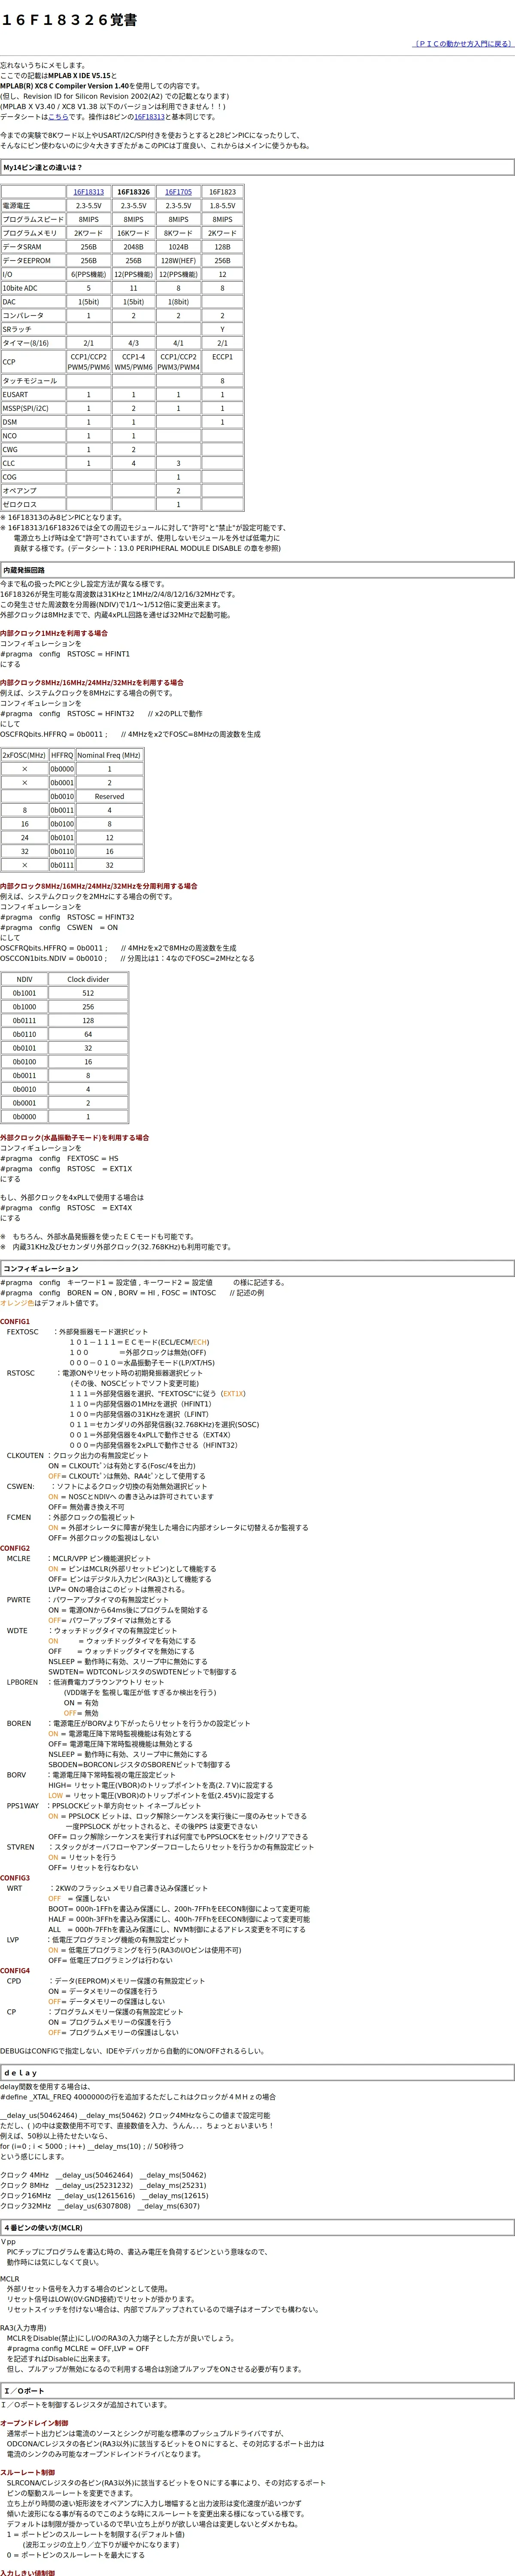Click the コンパレータ row label
515x2576 pixels.
[33, 315]
